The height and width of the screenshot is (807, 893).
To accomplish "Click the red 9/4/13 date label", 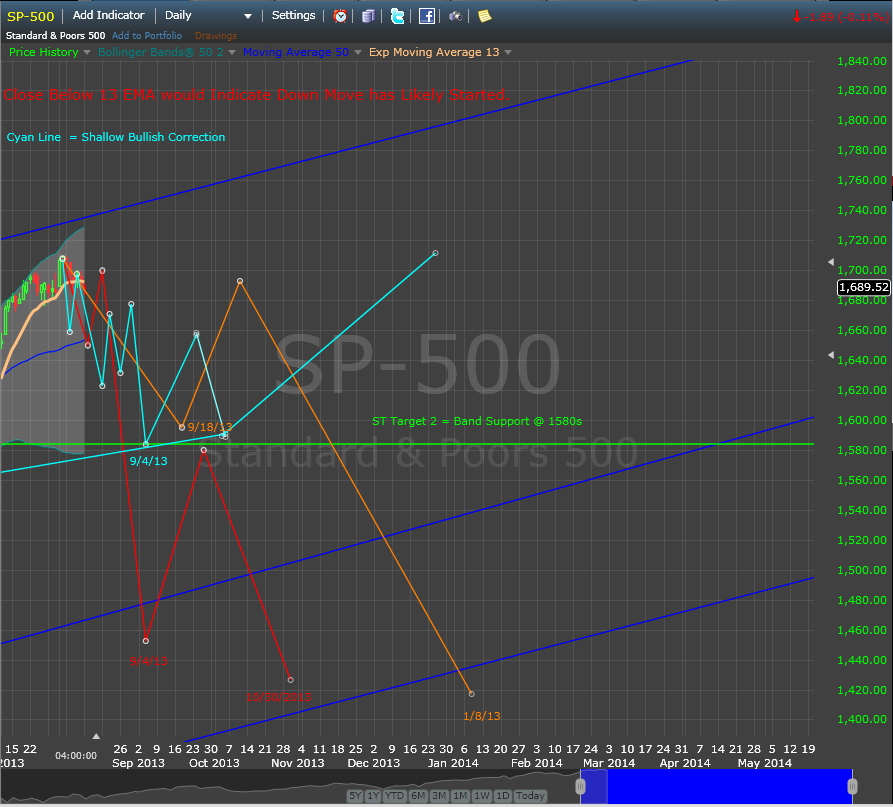I will tap(149, 661).
